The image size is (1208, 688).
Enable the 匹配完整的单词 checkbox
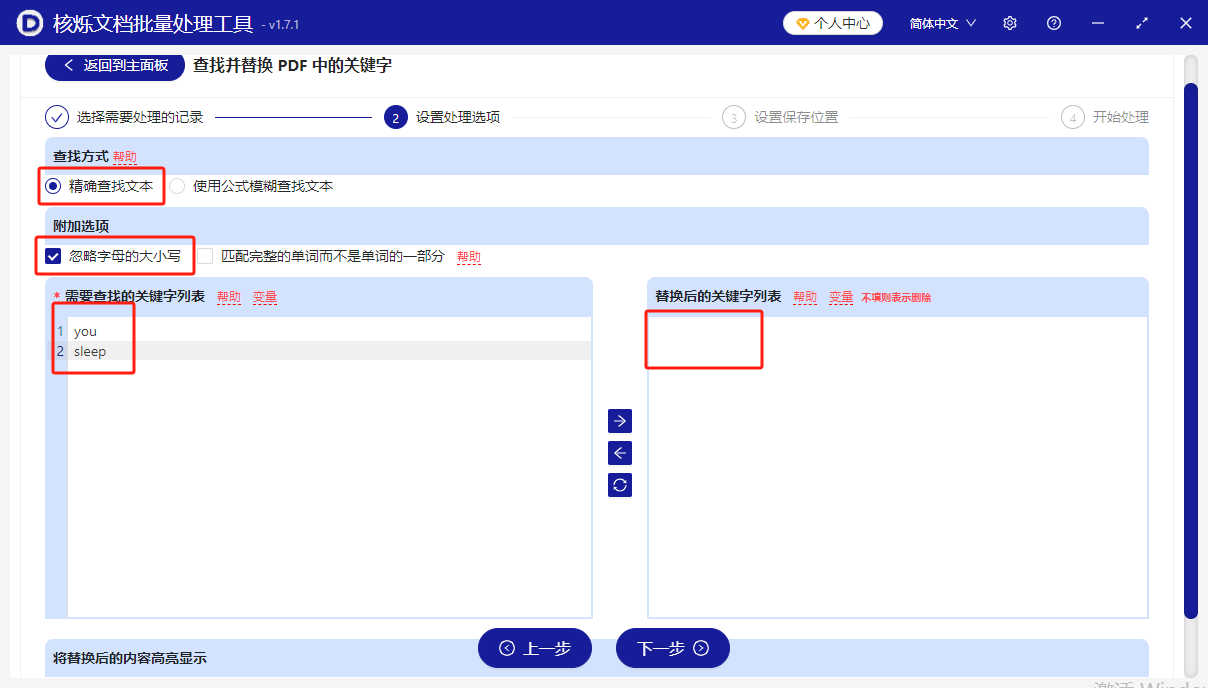tap(205, 256)
